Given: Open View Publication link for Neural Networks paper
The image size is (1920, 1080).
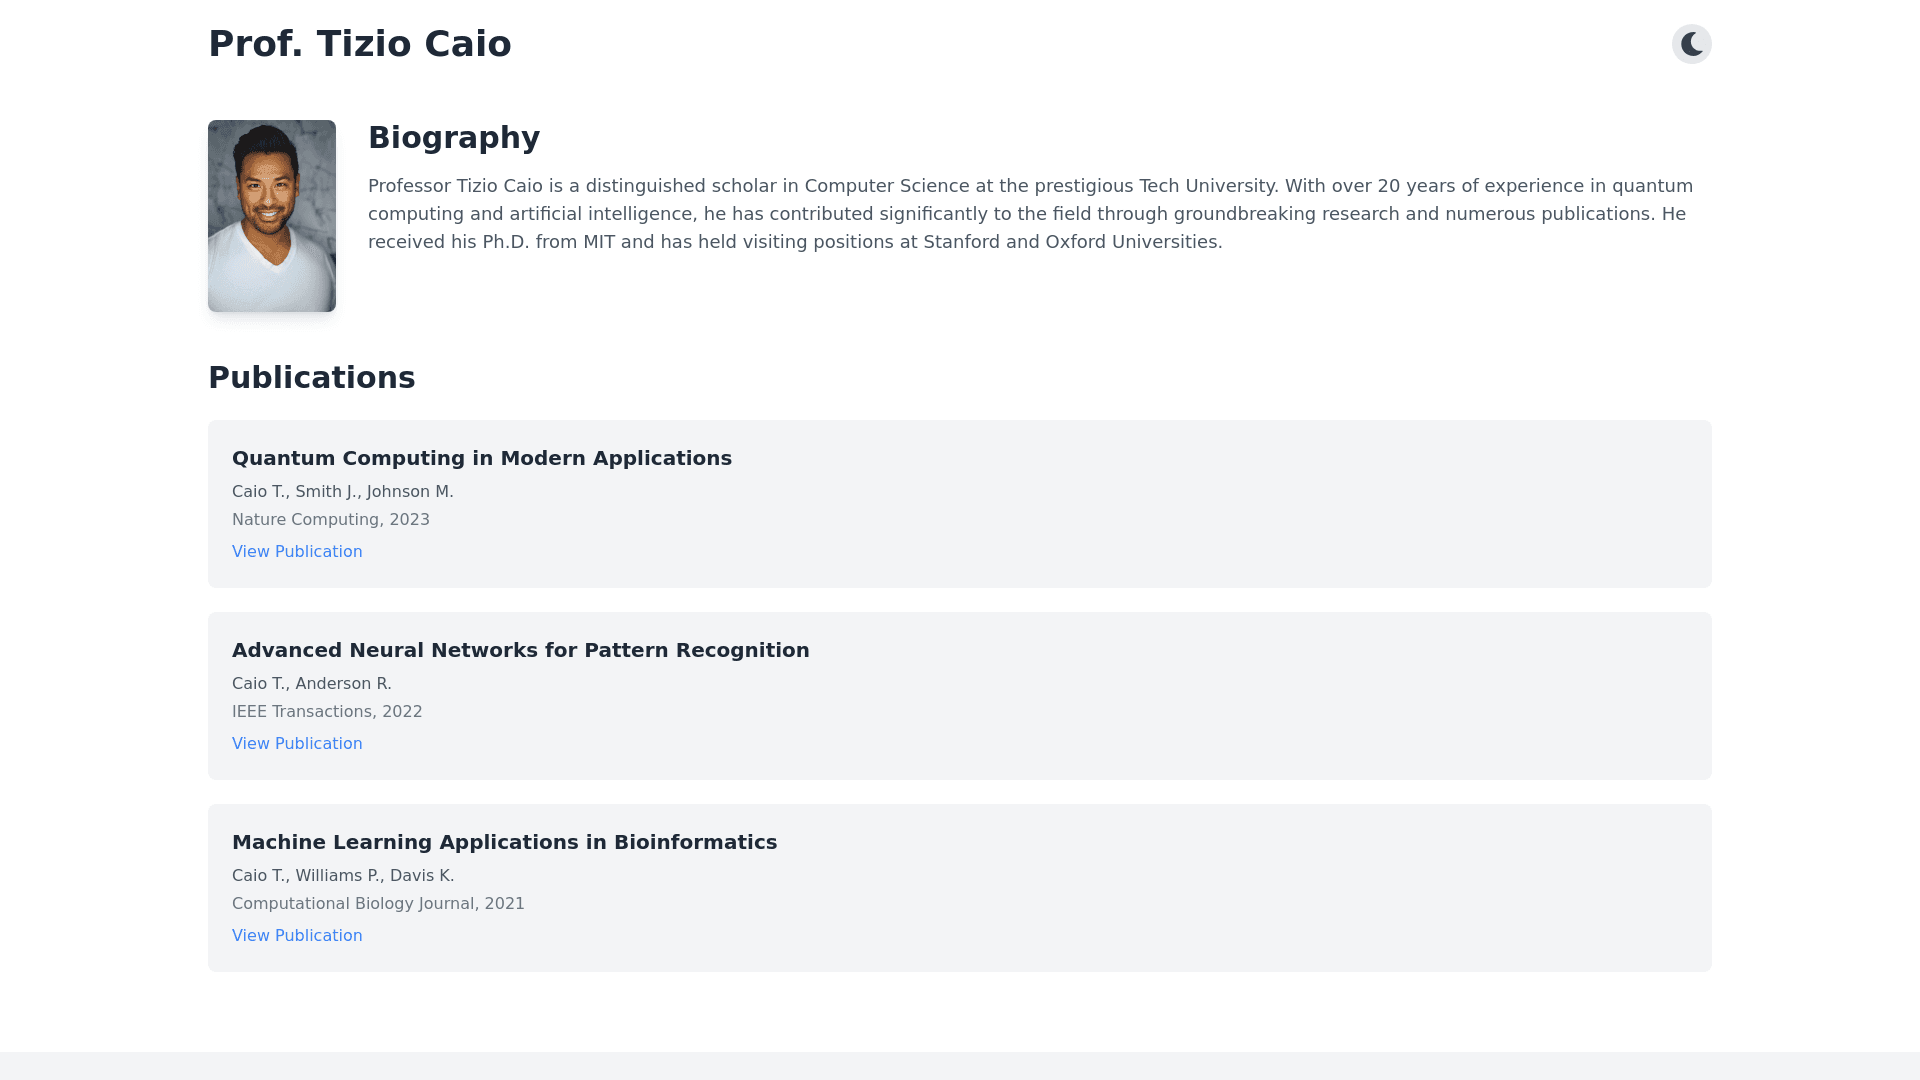Looking at the screenshot, I should pyautogui.click(x=297, y=744).
